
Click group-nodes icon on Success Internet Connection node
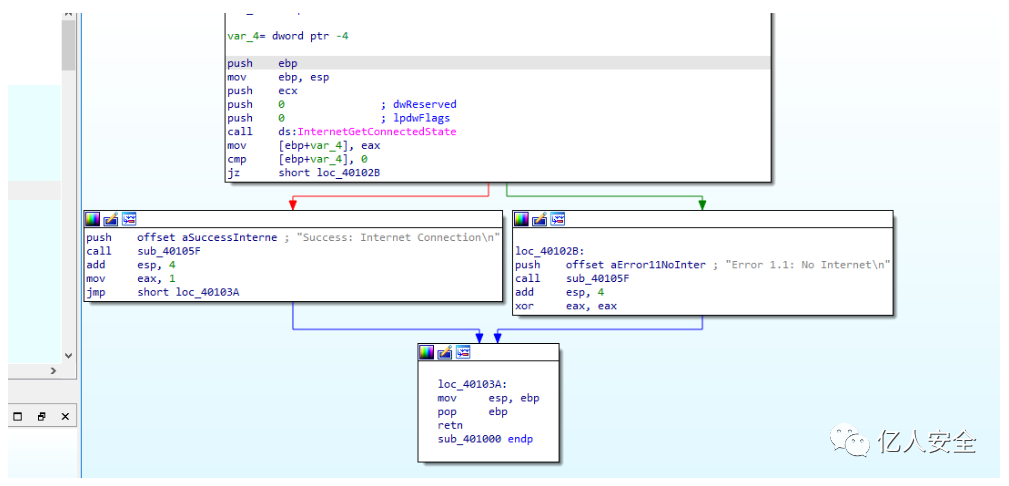coord(129,219)
